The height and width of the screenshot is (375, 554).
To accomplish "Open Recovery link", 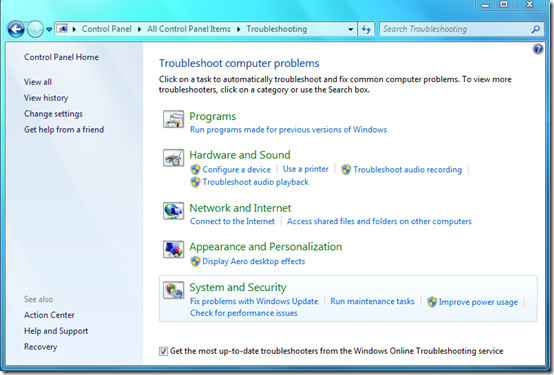I will pyautogui.click(x=41, y=347).
